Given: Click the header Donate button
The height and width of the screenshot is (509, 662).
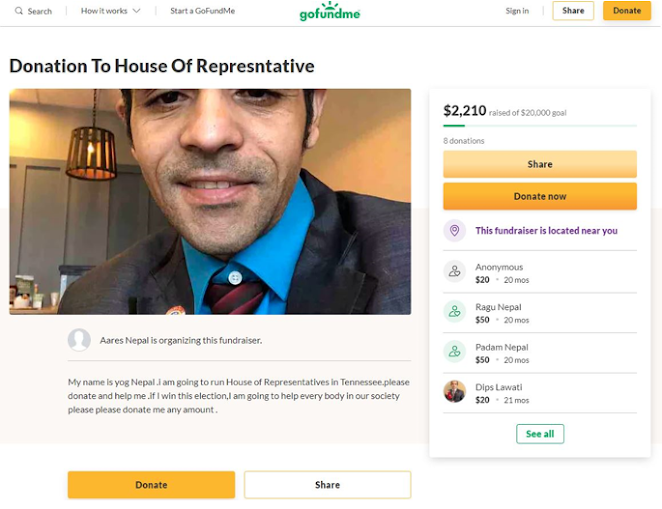Looking at the screenshot, I should pyautogui.click(x=627, y=11).
